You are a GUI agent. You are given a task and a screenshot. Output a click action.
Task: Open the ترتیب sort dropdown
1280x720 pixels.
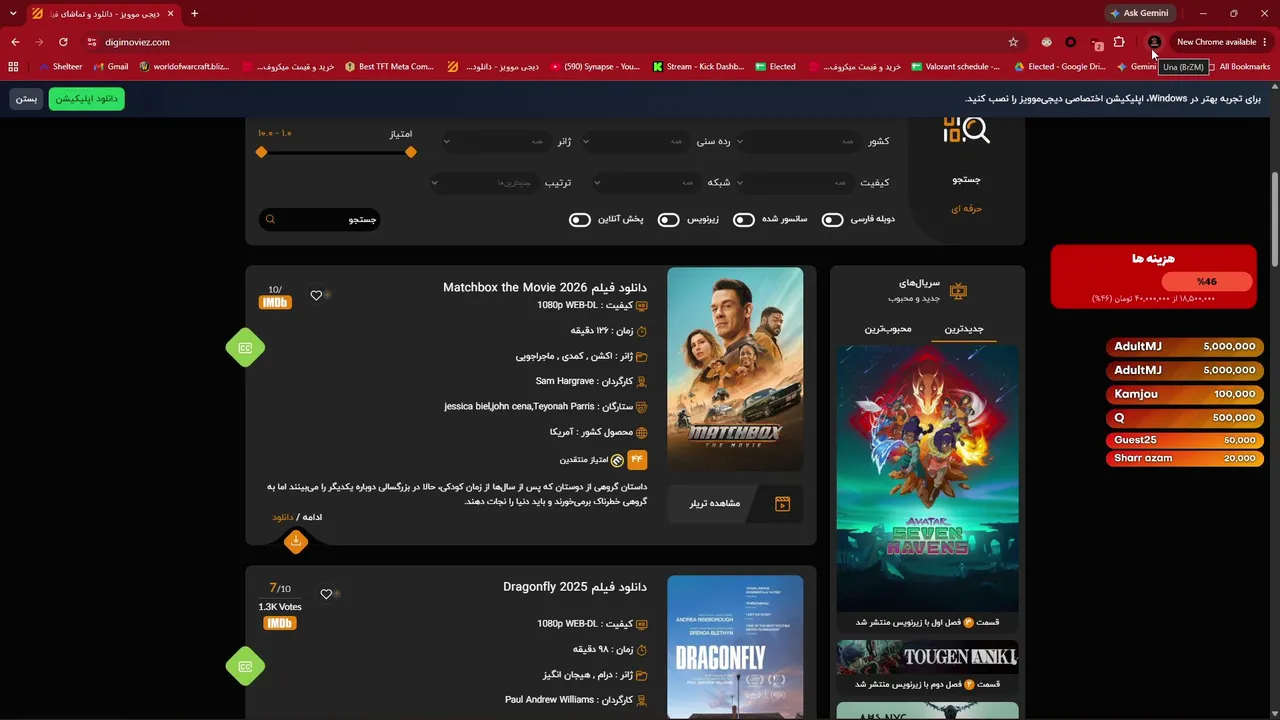coord(485,183)
